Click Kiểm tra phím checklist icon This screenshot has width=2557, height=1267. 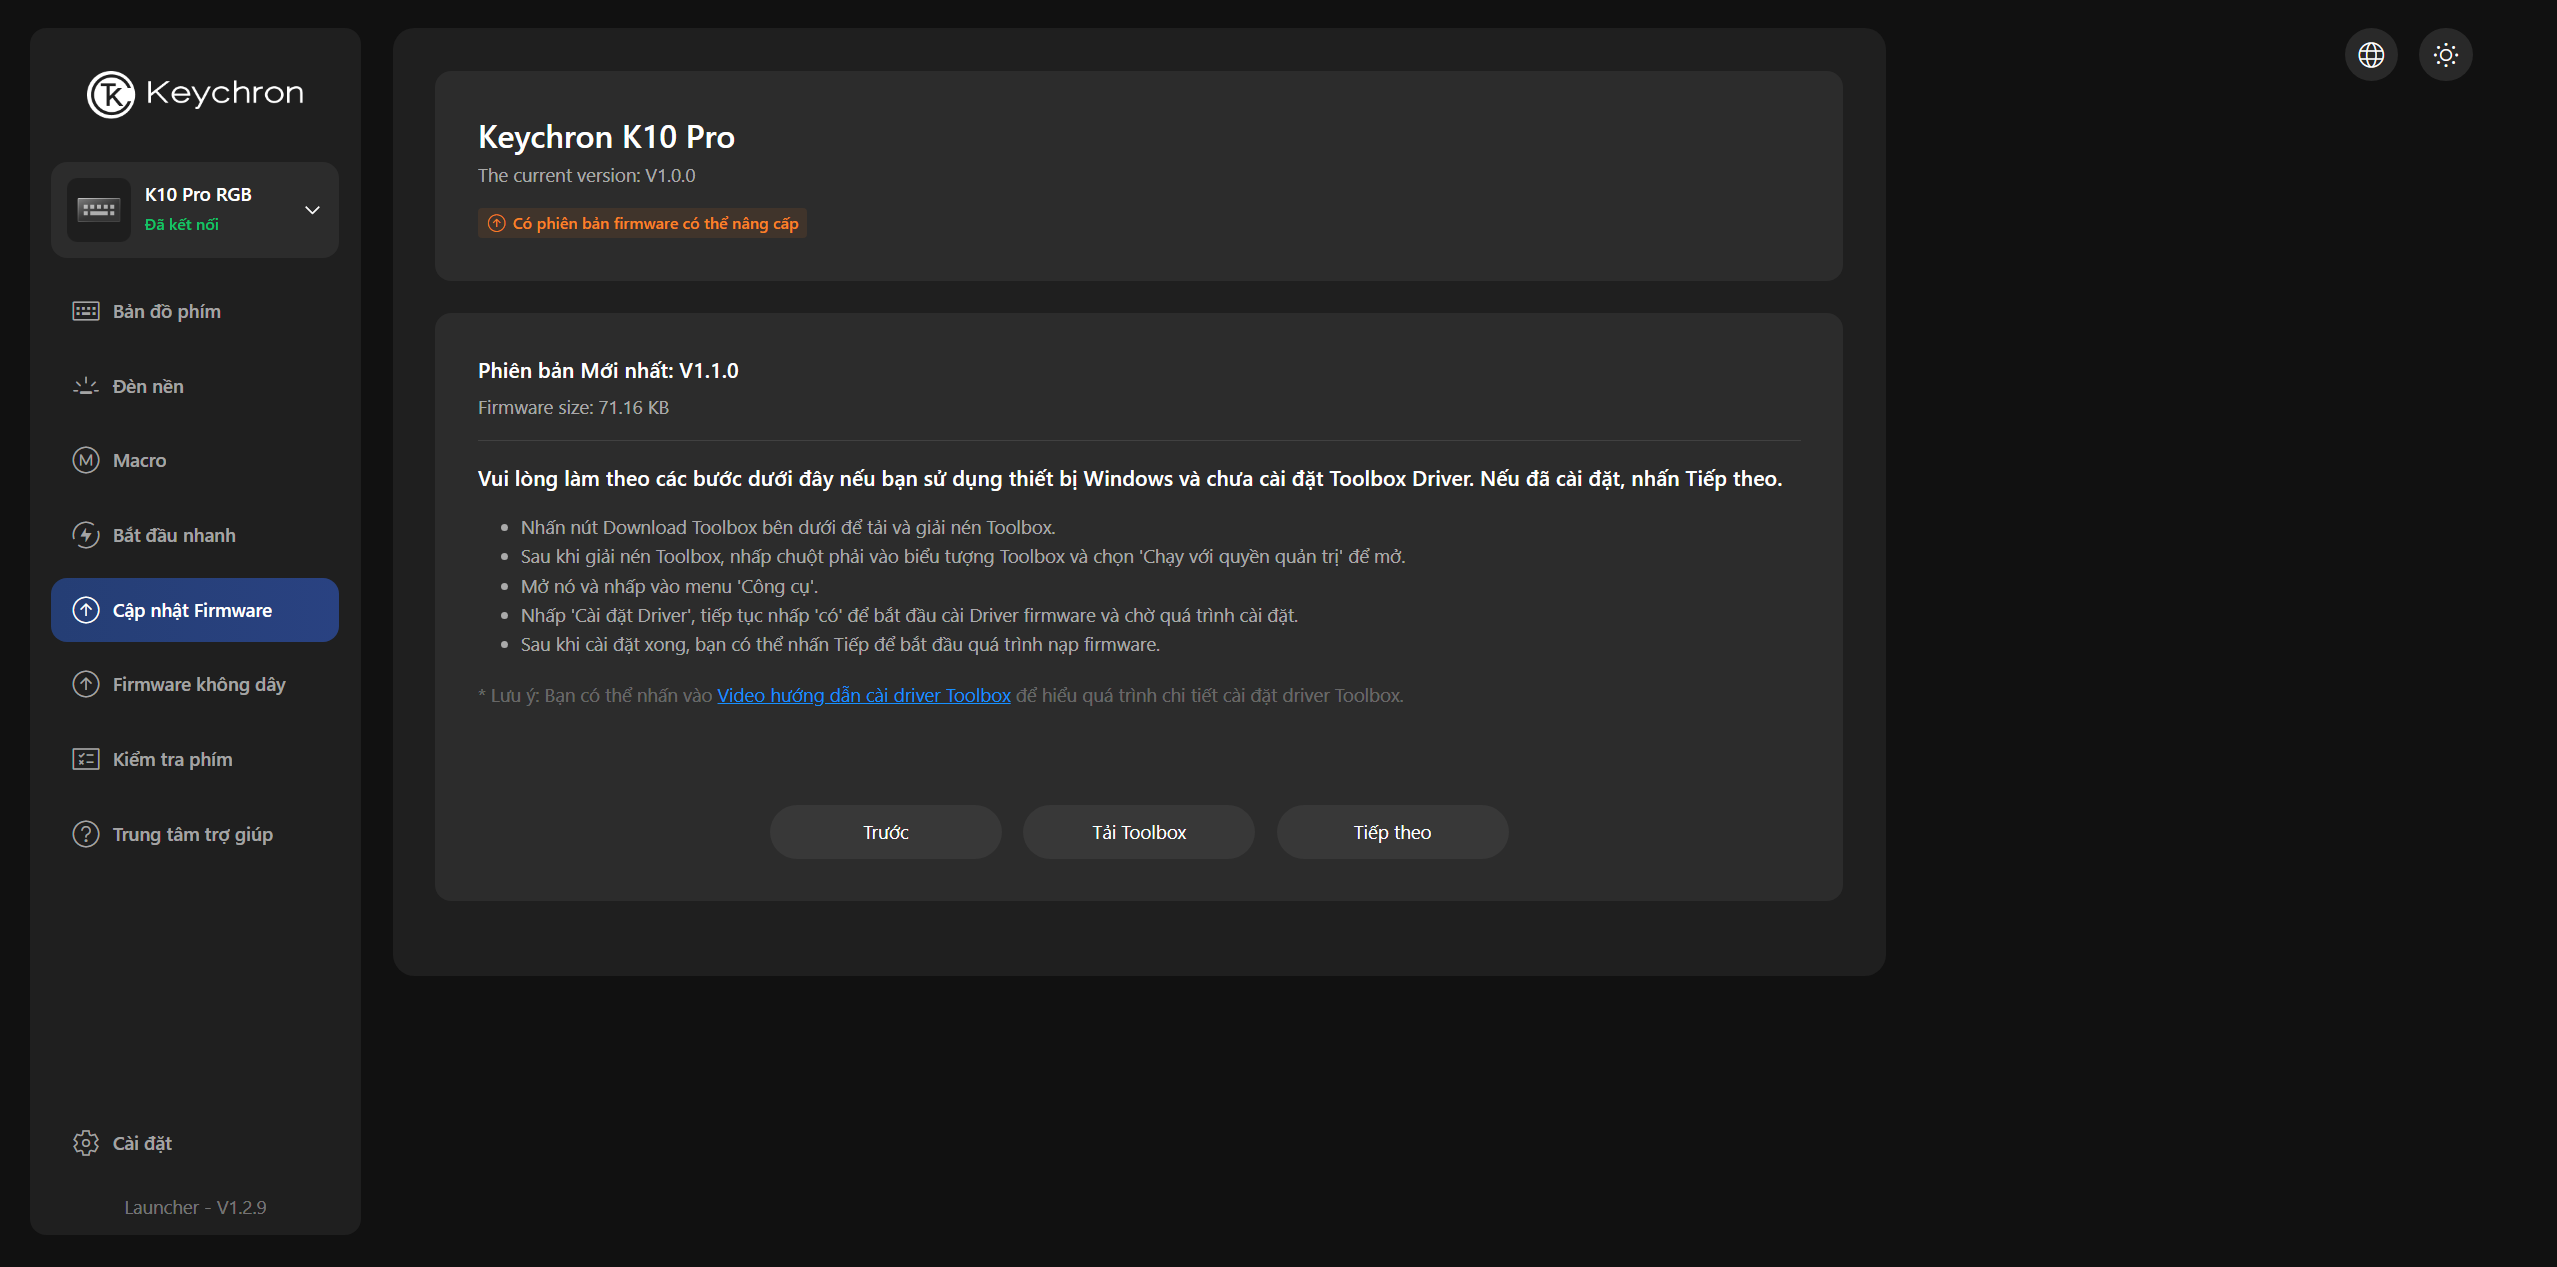(86, 759)
